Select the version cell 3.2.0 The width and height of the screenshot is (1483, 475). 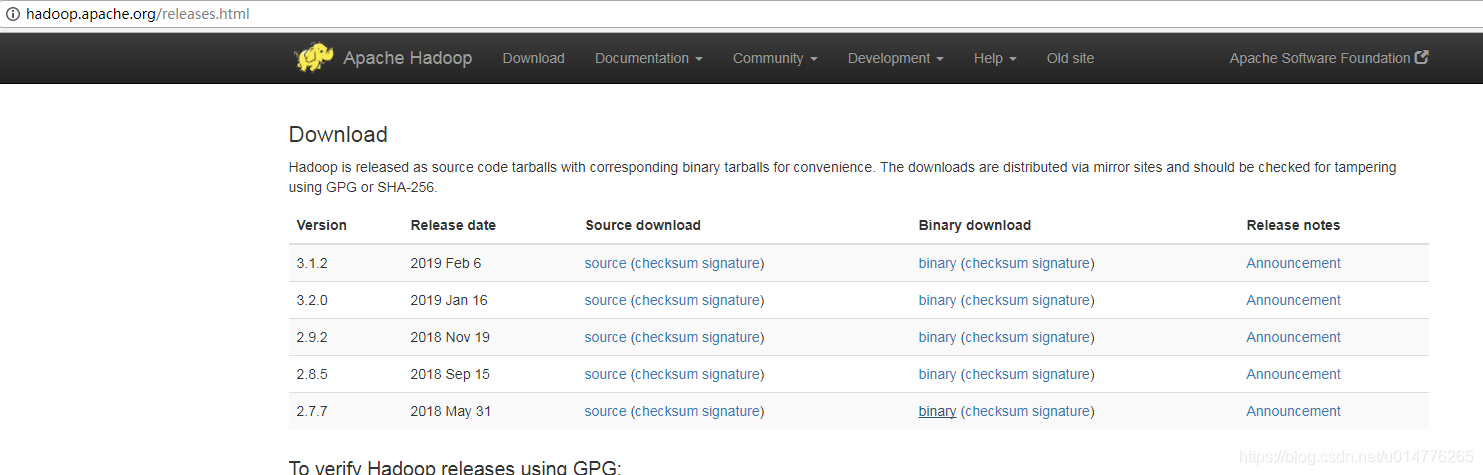(x=312, y=300)
